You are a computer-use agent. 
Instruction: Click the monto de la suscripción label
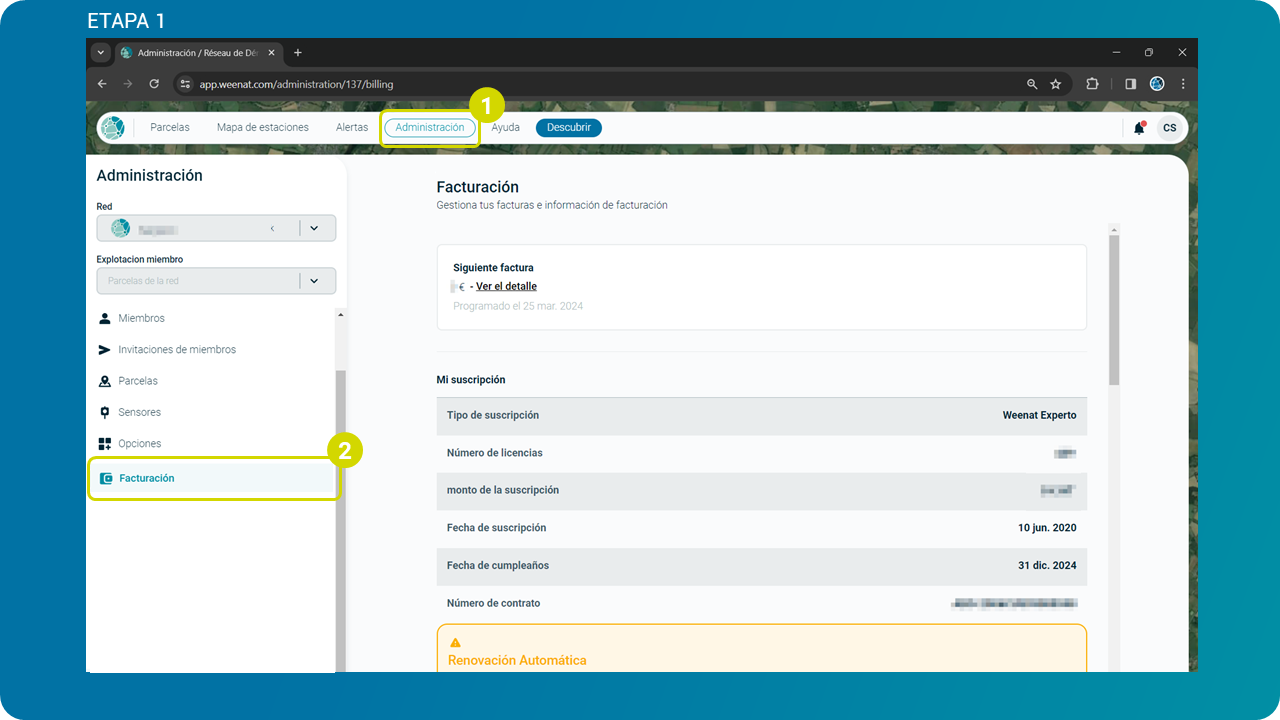click(503, 490)
